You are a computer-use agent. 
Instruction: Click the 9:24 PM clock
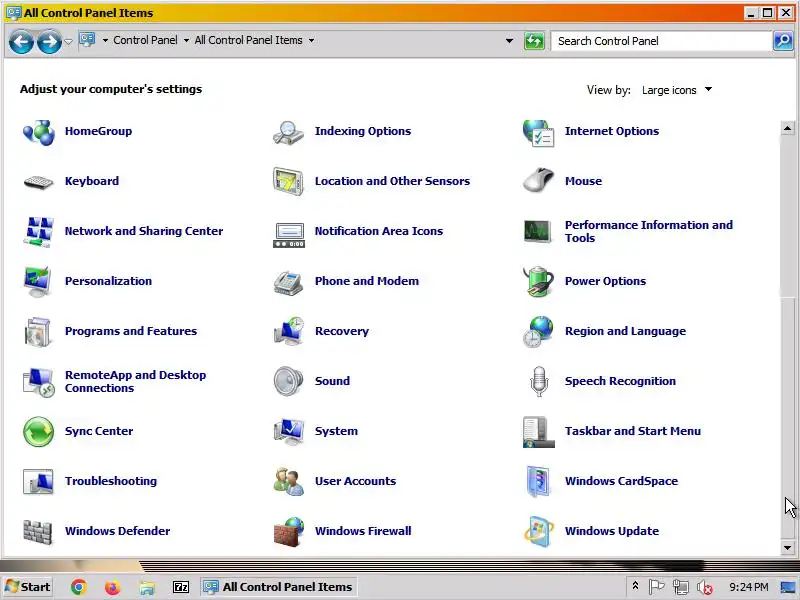(749, 587)
